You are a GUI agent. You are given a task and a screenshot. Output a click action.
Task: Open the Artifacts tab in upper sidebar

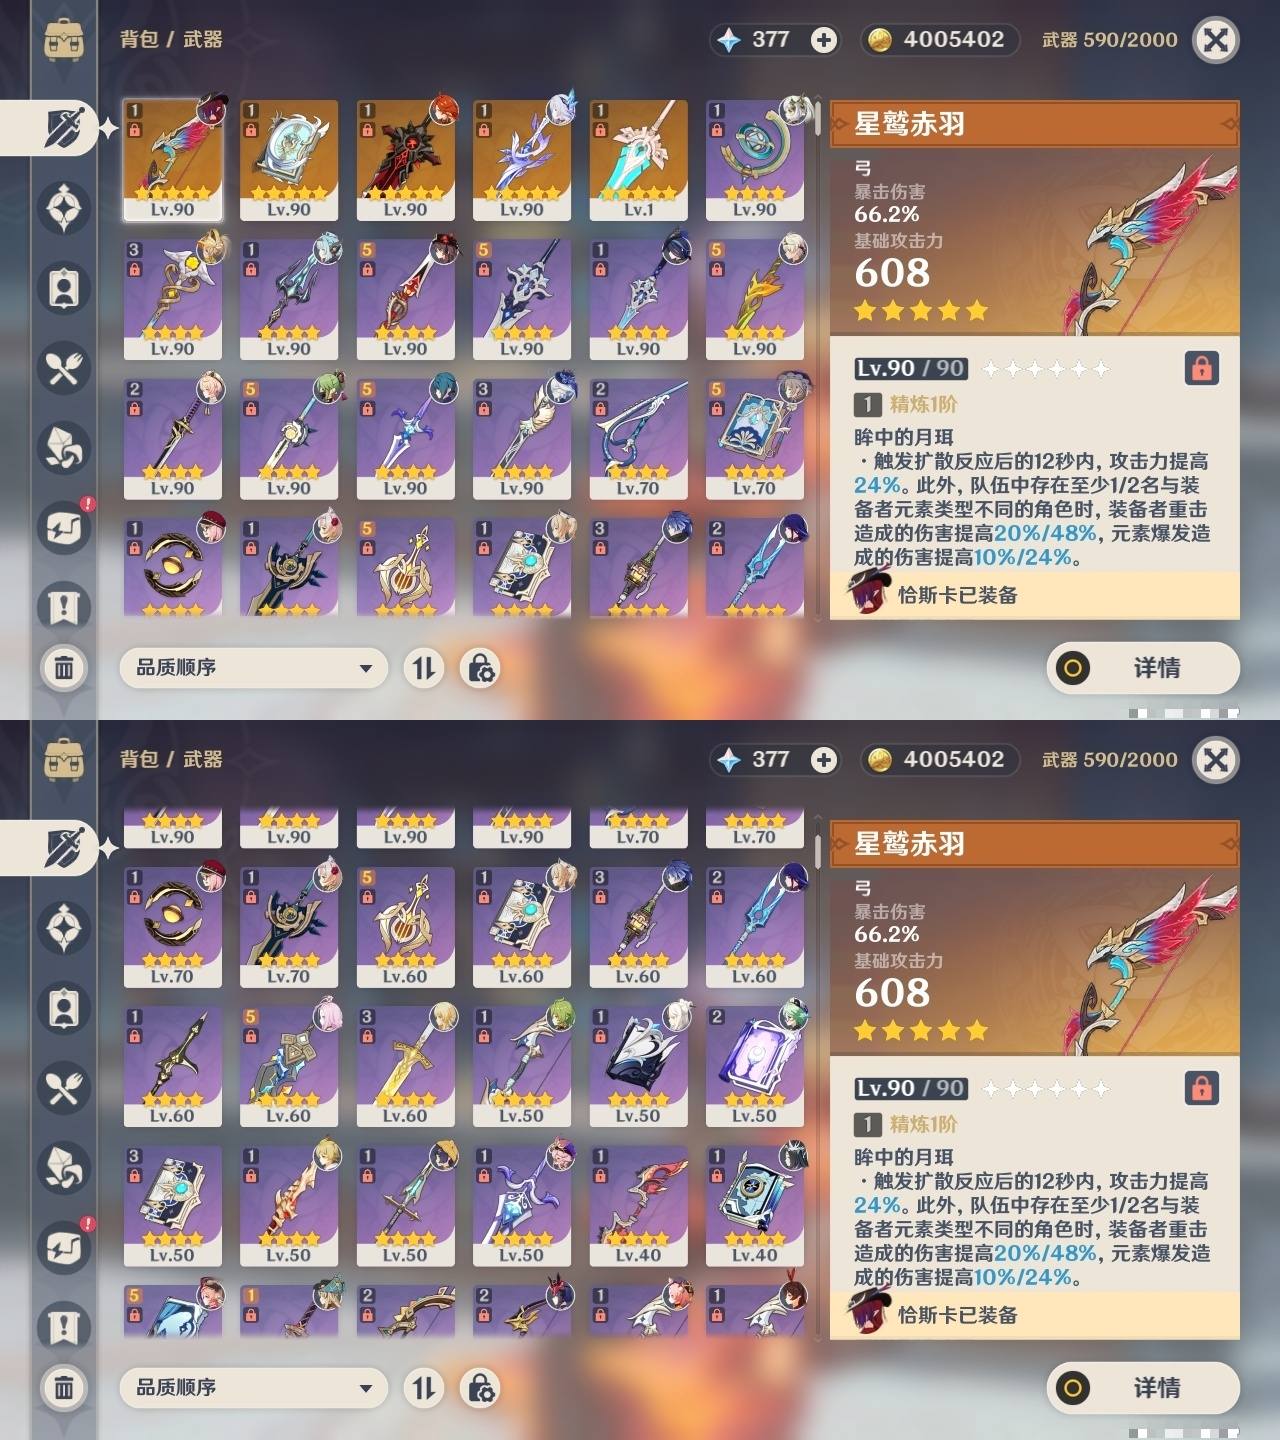(64, 208)
